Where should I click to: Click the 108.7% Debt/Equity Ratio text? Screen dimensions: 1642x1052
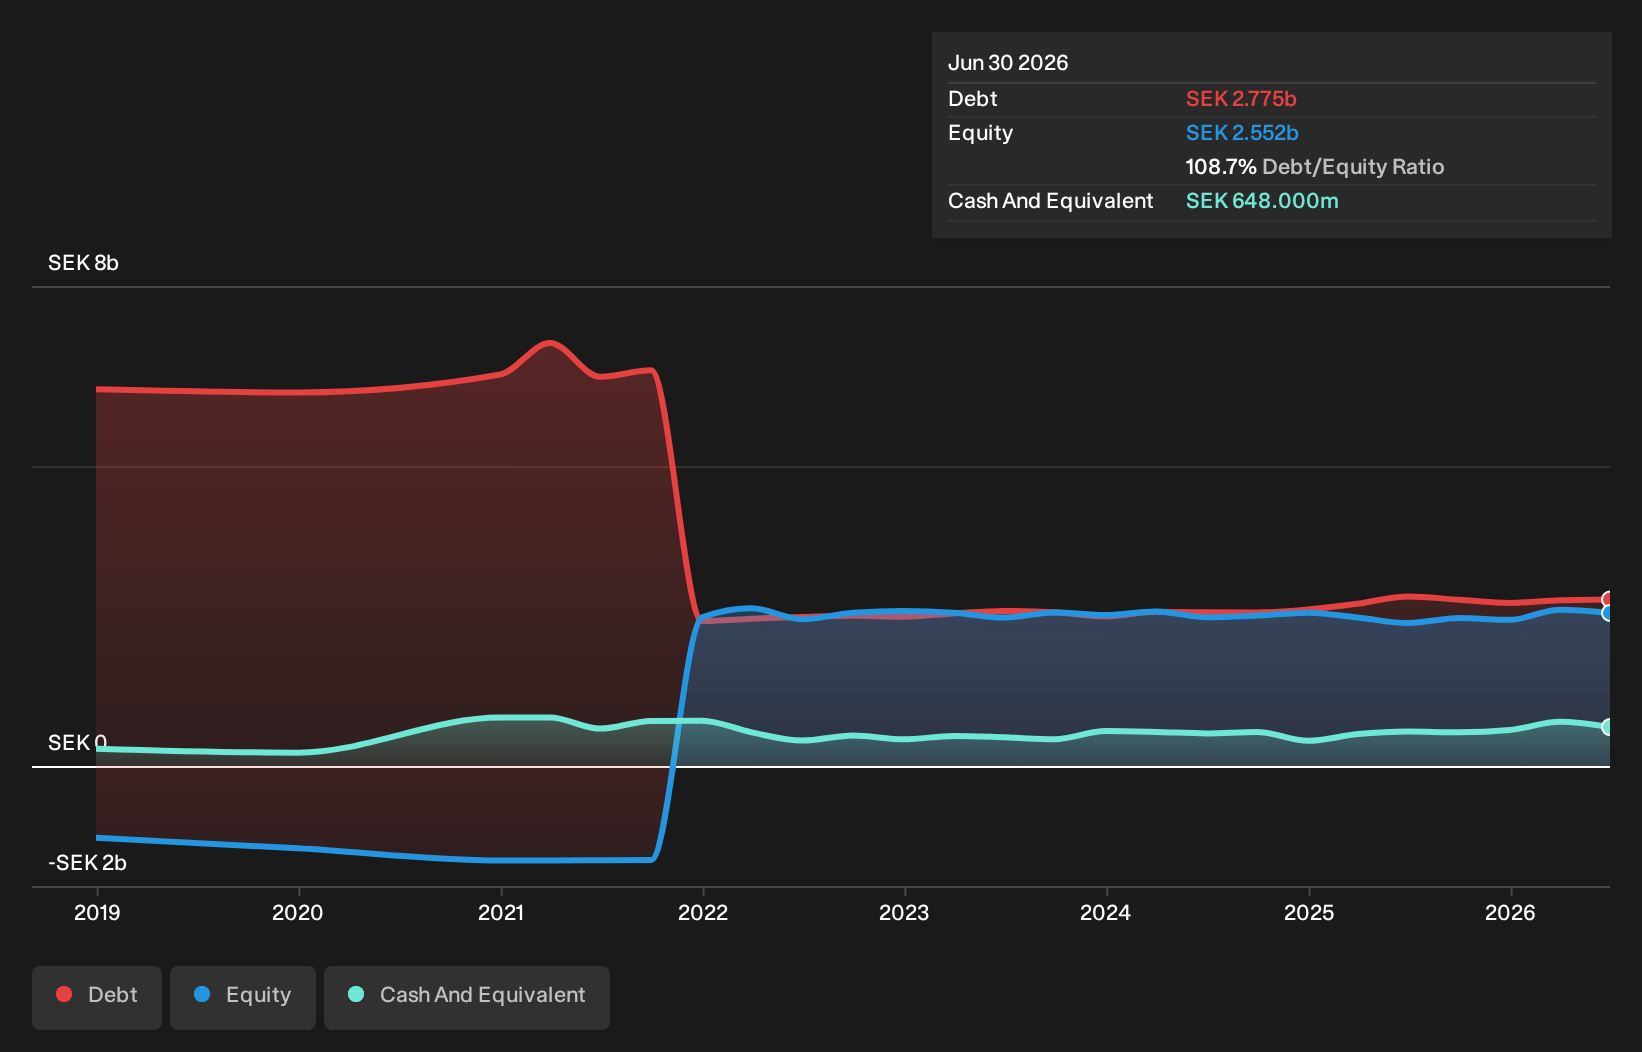click(1315, 167)
